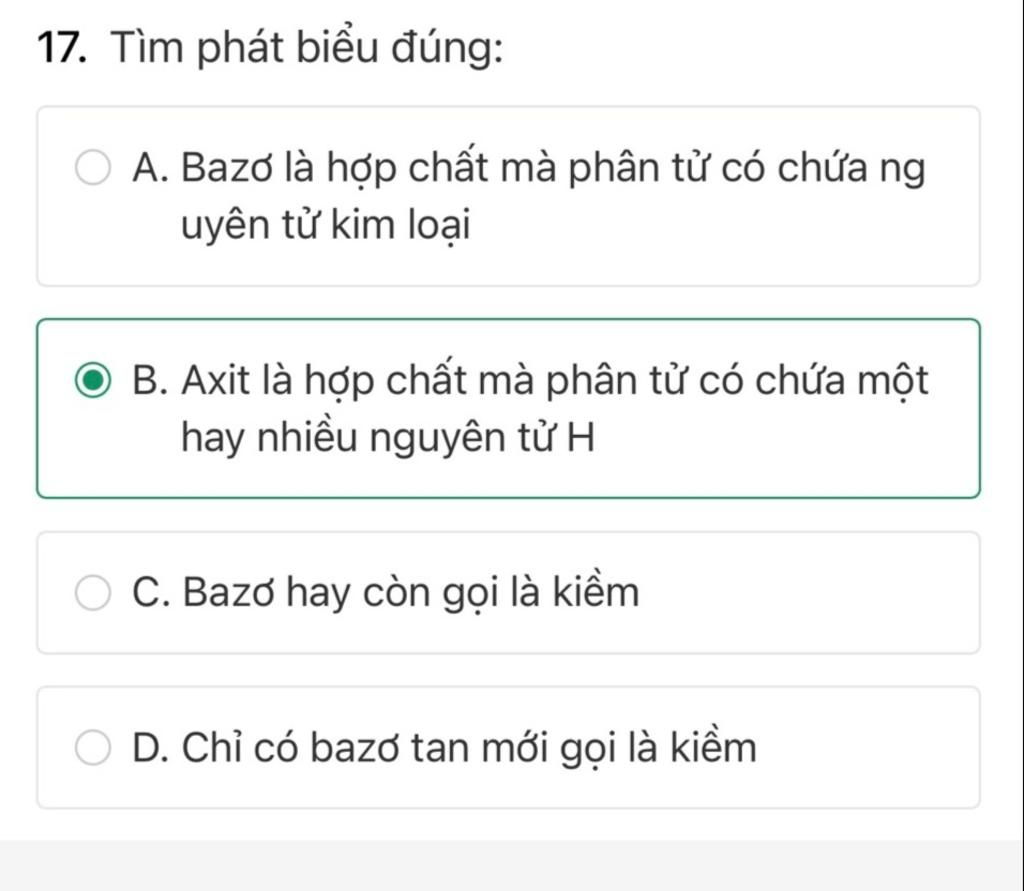The height and width of the screenshot is (891, 1024).
Task: Click the words 'chứa ng' in option A
Action: pyautogui.click(x=851, y=168)
